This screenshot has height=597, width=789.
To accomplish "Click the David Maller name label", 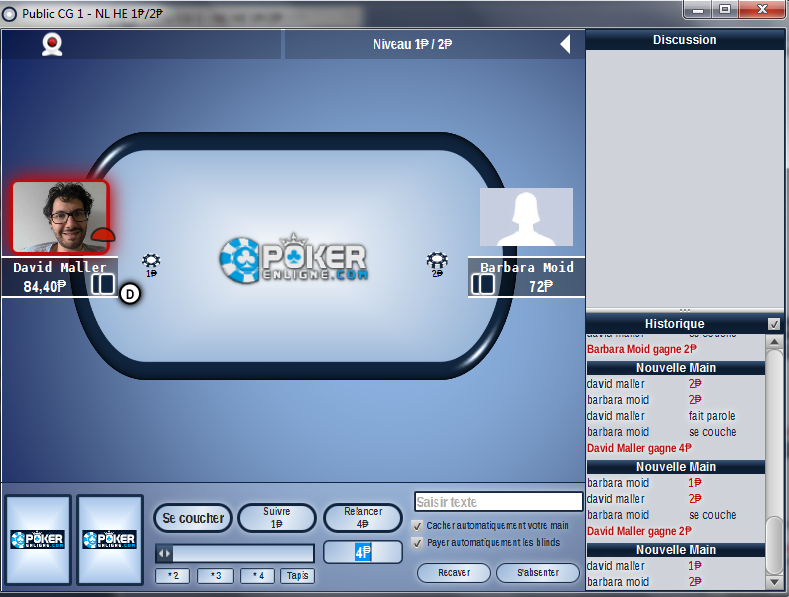I will [59, 267].
